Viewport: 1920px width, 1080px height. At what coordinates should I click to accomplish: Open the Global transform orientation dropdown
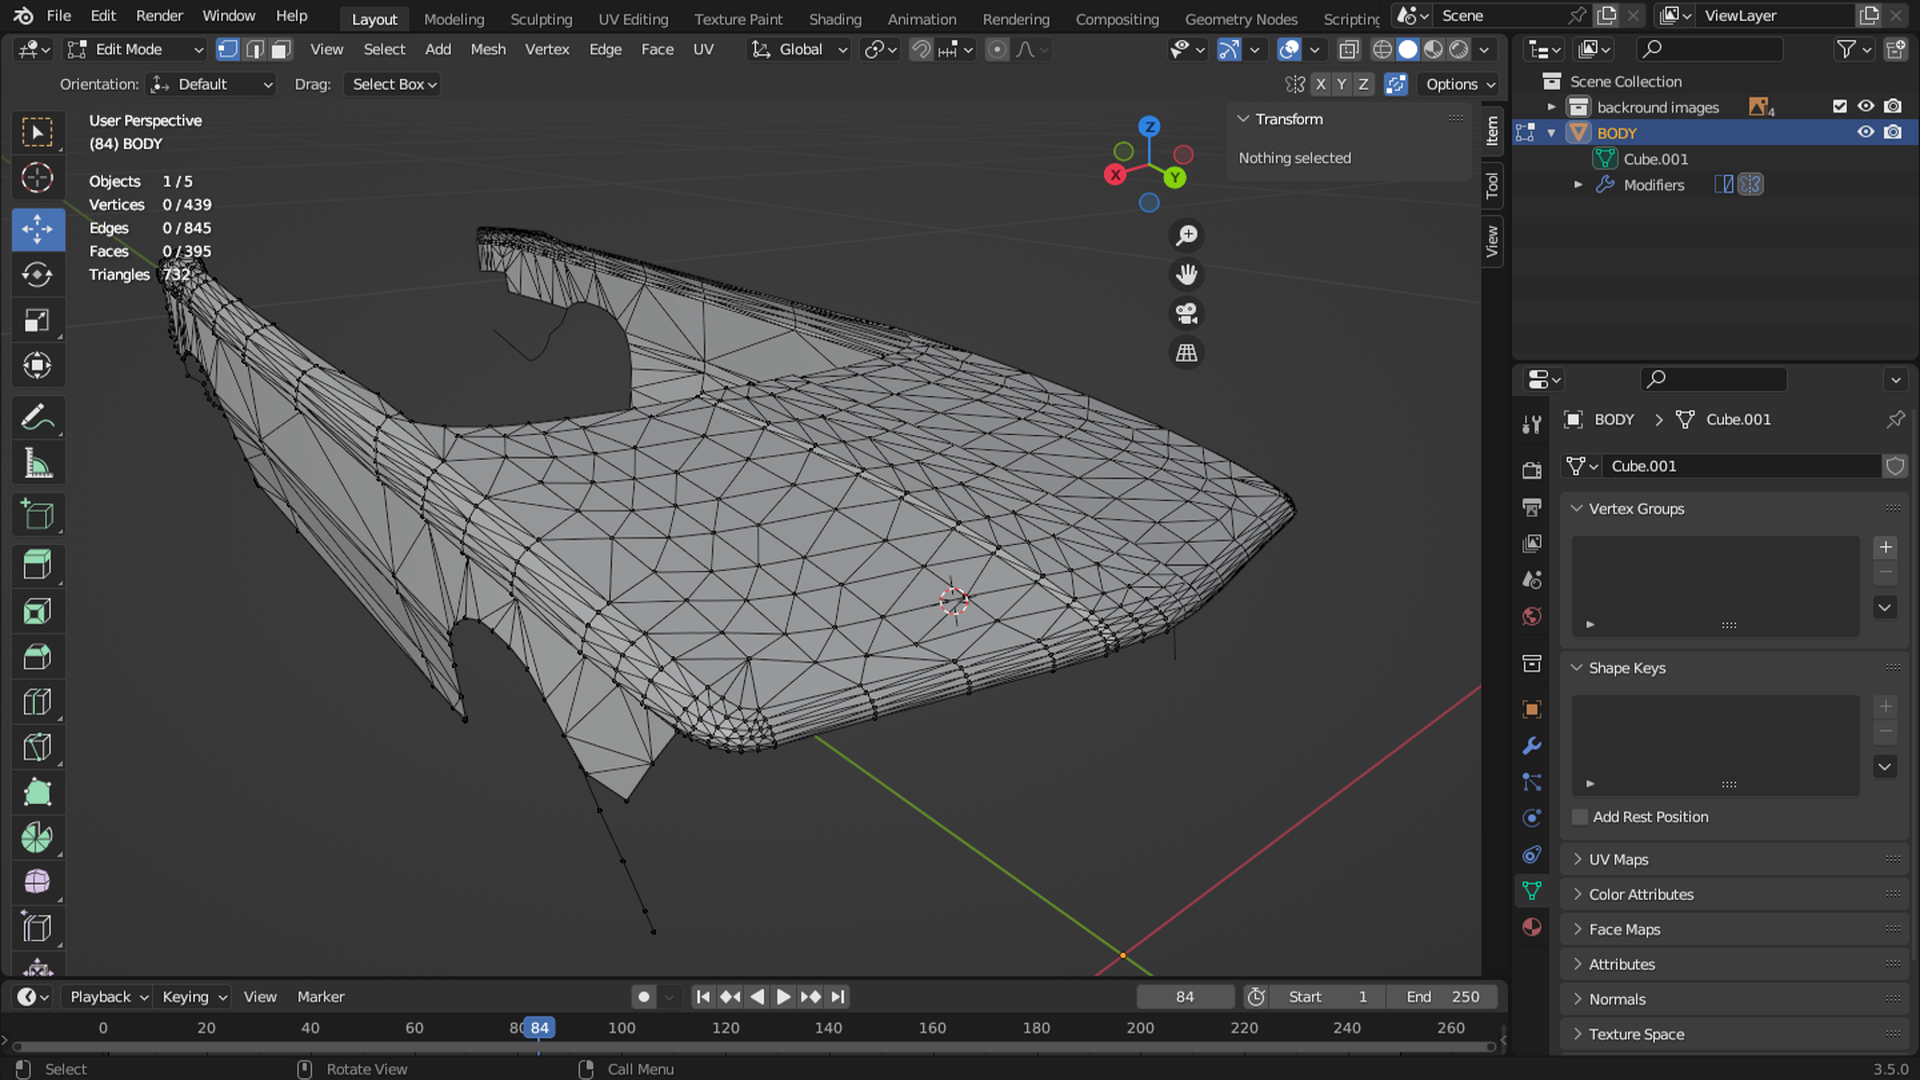pos(800,50)
